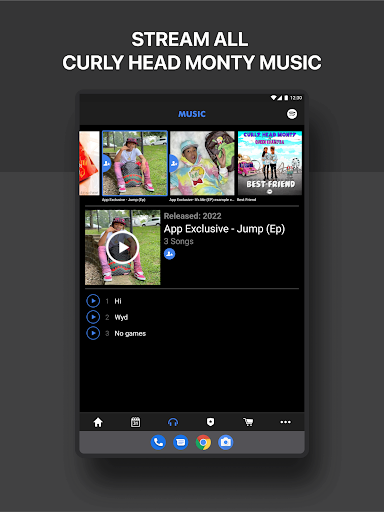
Task: Select the partially visible red album cover
Action: pyautogui.click(x=89, y=163)
